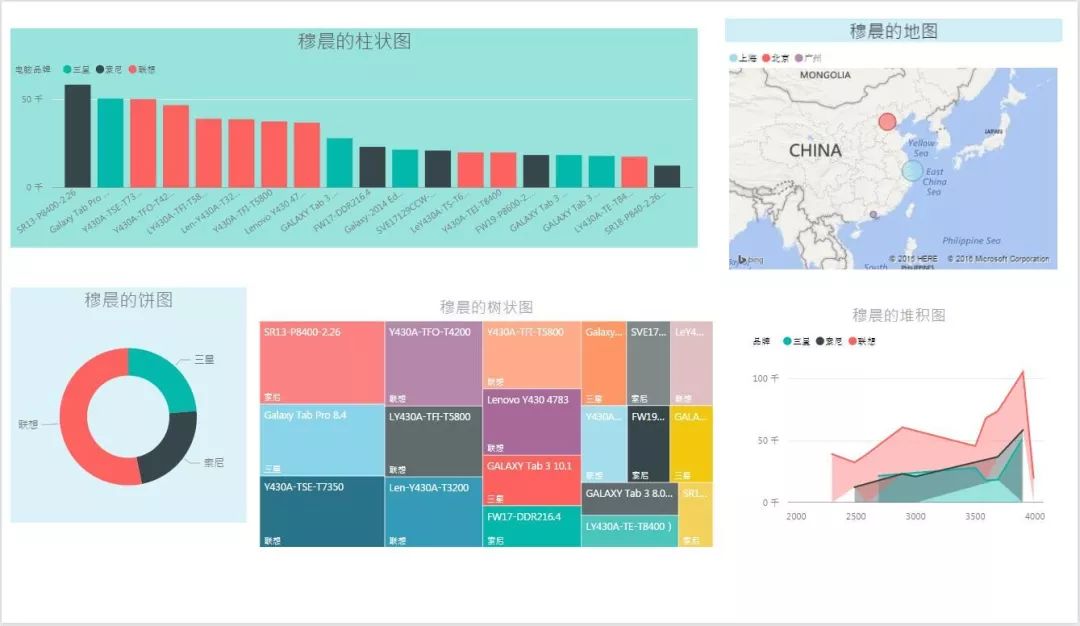This screenshot has width=1080, height=626.
Task: Click the red Beijing bubble on map
Action: point(887,122)
